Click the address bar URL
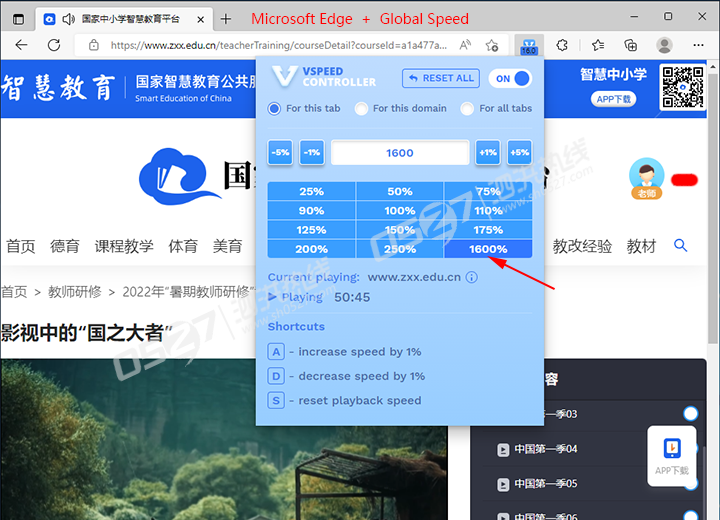 pos(278,45)
